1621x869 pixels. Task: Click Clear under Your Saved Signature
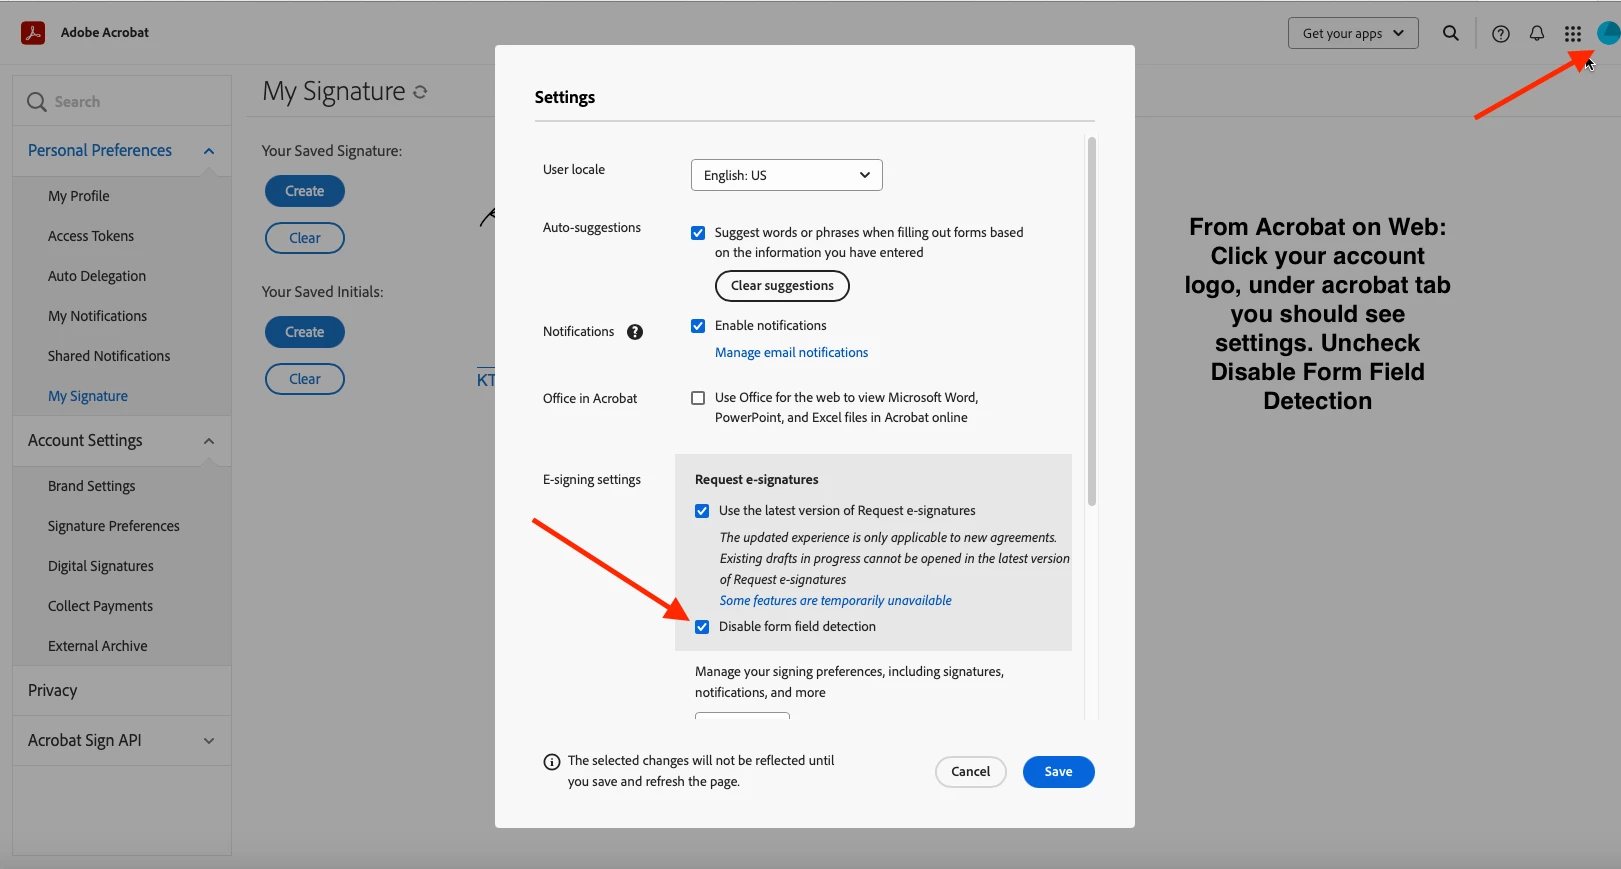[x=305, y=238]
